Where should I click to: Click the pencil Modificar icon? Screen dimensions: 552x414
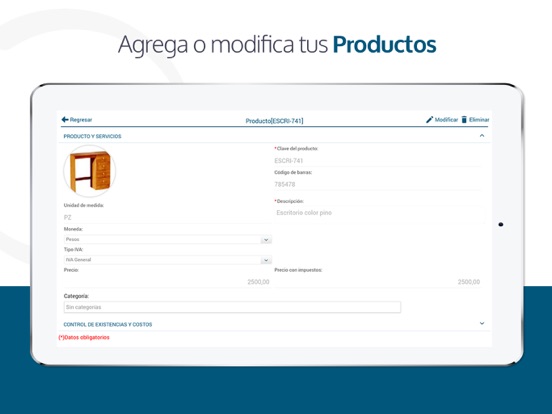[x=429, y=120]
